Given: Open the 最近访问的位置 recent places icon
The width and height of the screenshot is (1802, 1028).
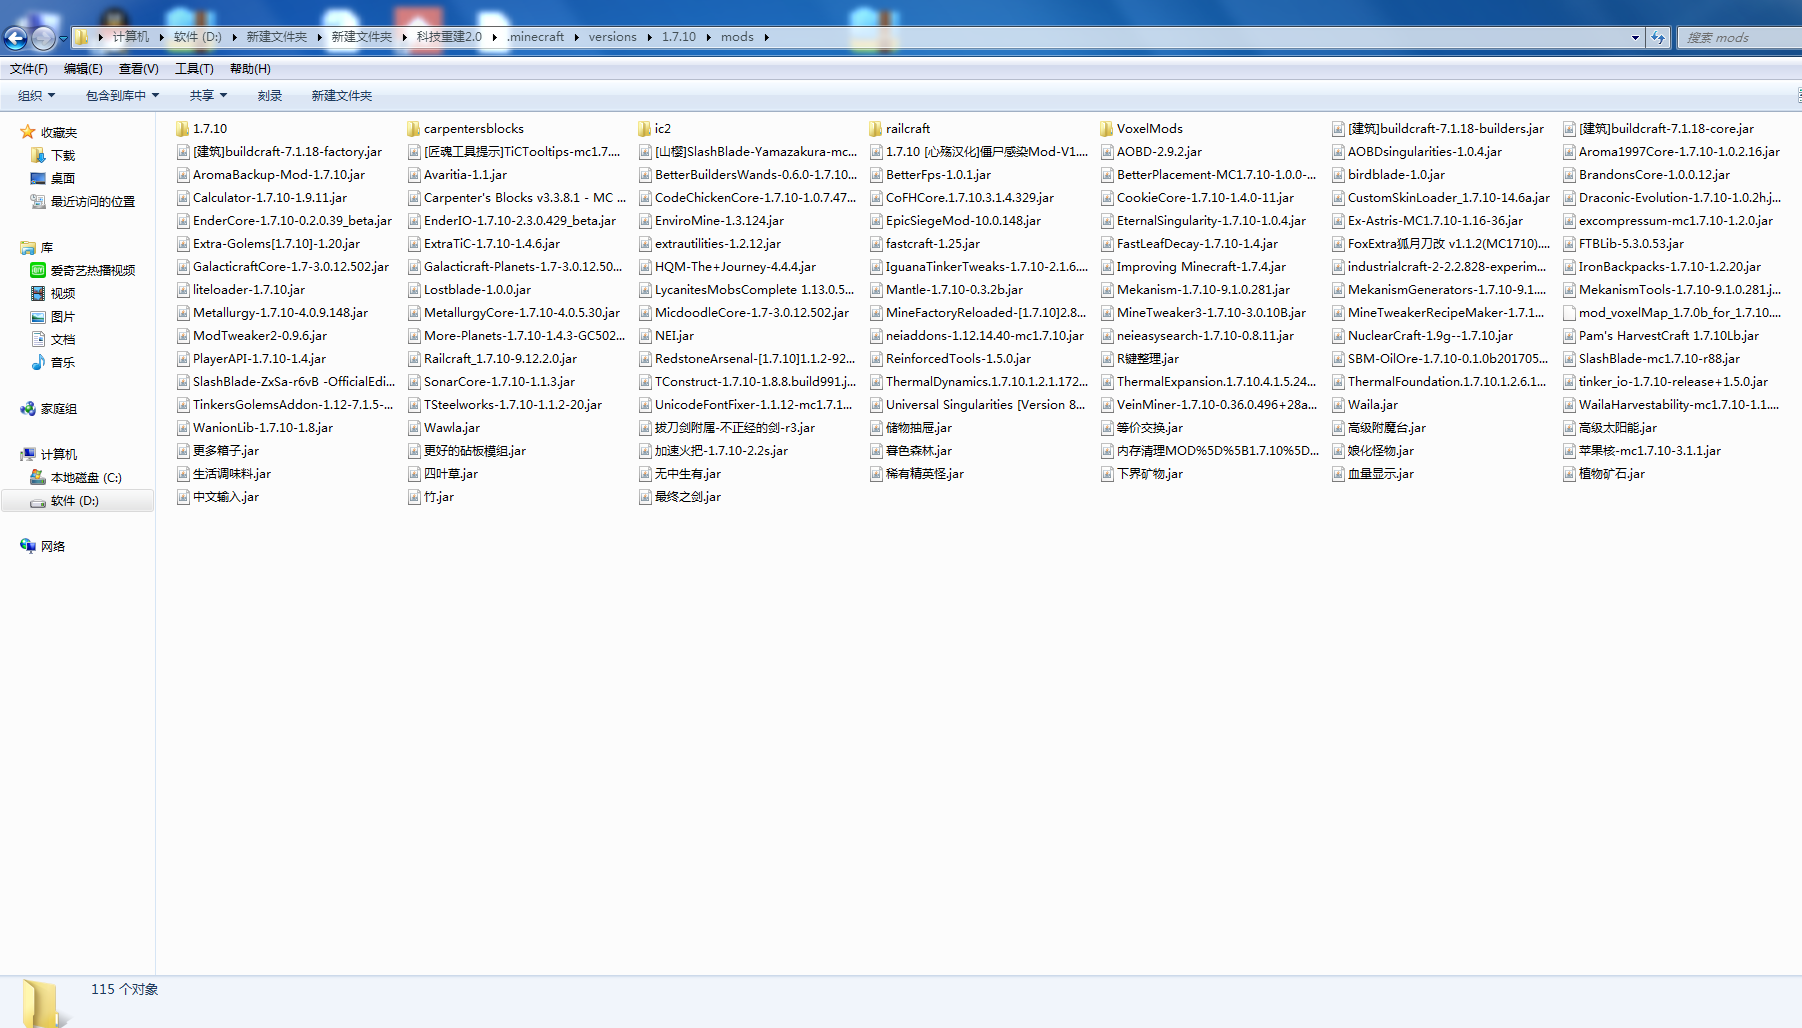Looking at the screenshot, I should 38,201.
